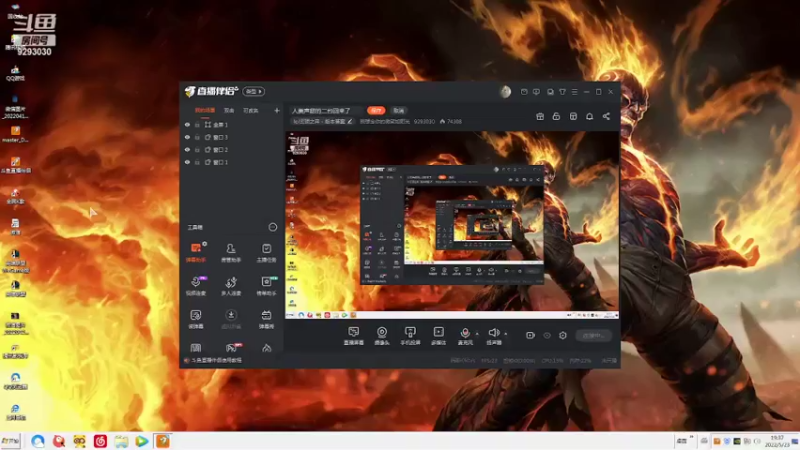This screenshot has height=450, width=800.
Task: Open the 榜单助手 tool
Action: pos(266,286)
